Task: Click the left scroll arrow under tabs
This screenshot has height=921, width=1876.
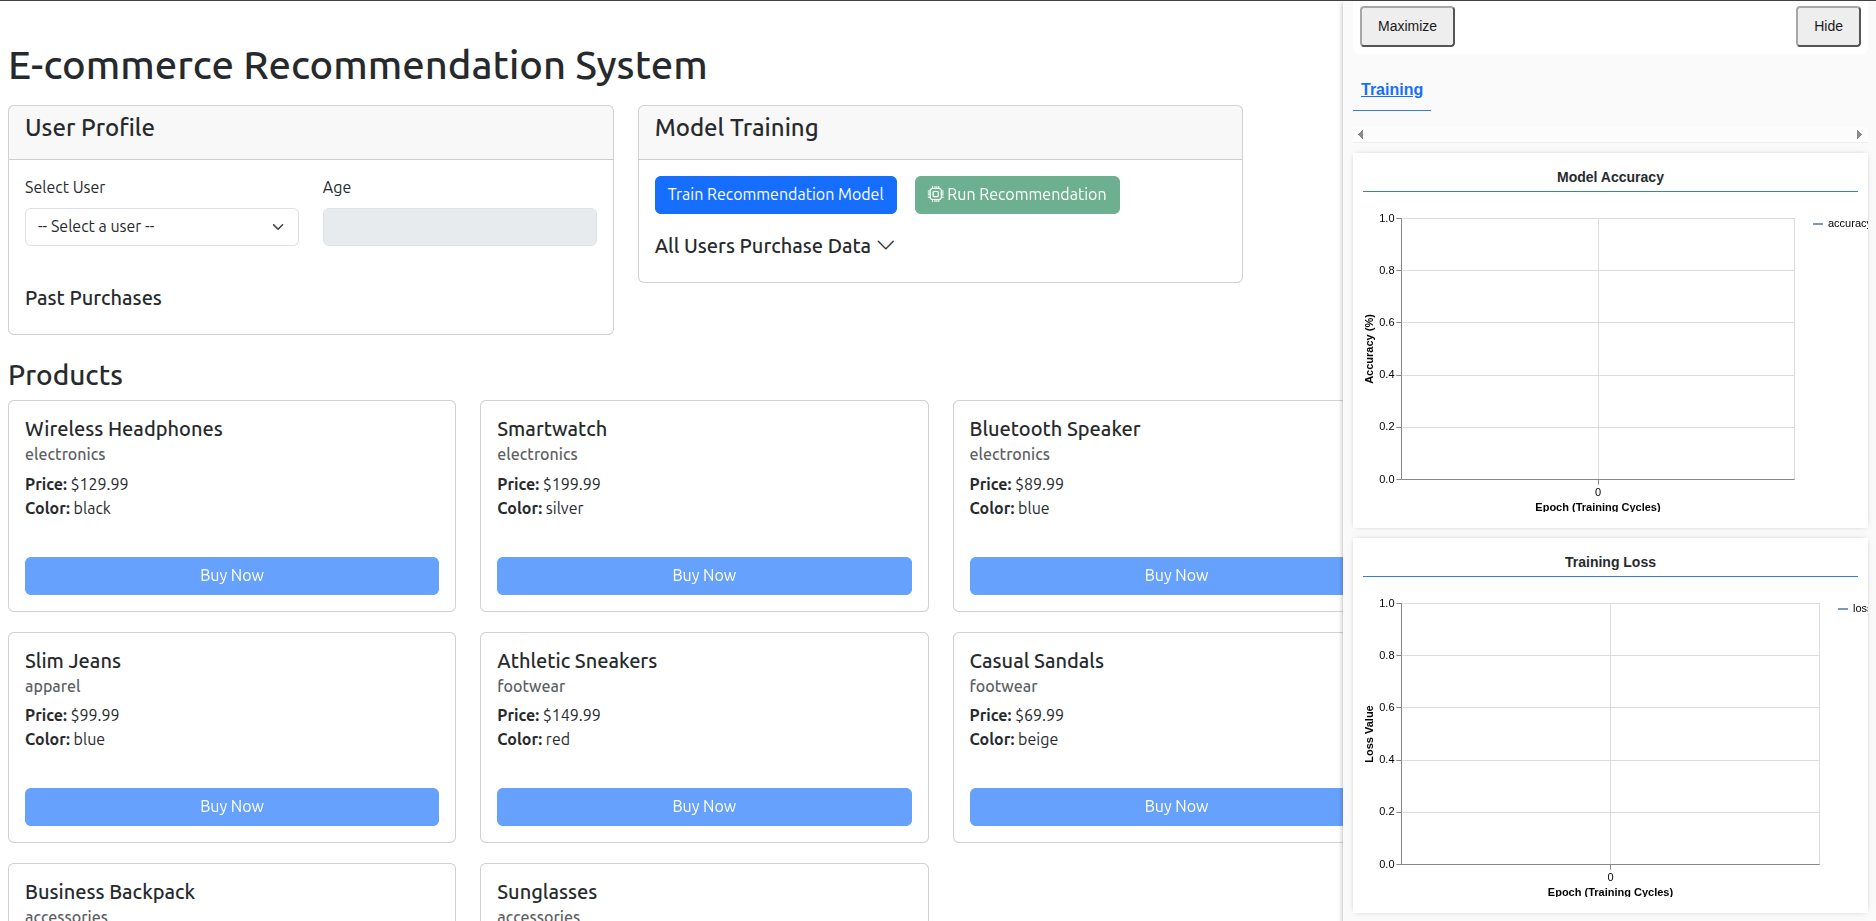Action: (x=1361, y=134)
